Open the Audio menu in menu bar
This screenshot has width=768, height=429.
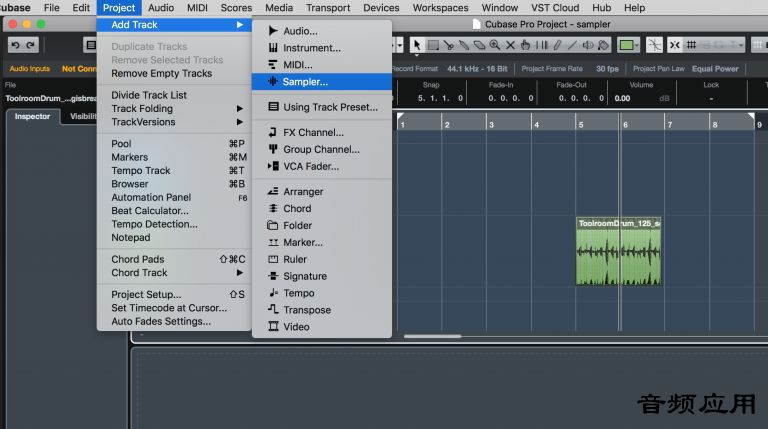tap(161, 8)
